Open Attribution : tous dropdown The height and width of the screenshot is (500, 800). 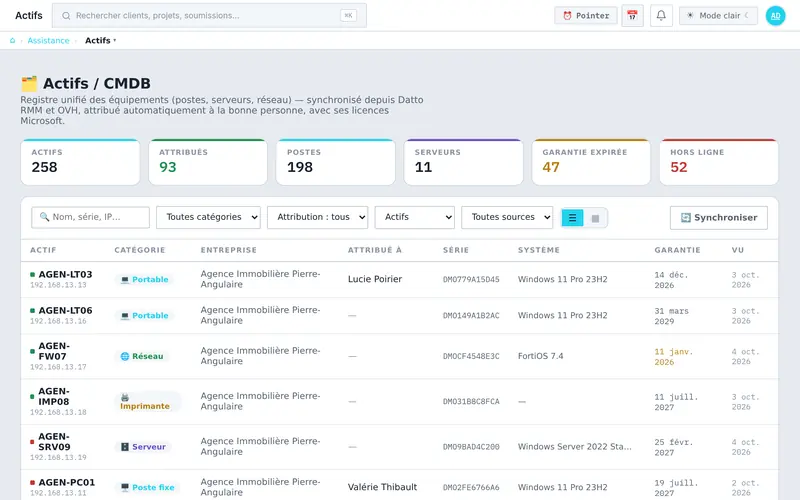pyautogui.click(x=317, y=217)
